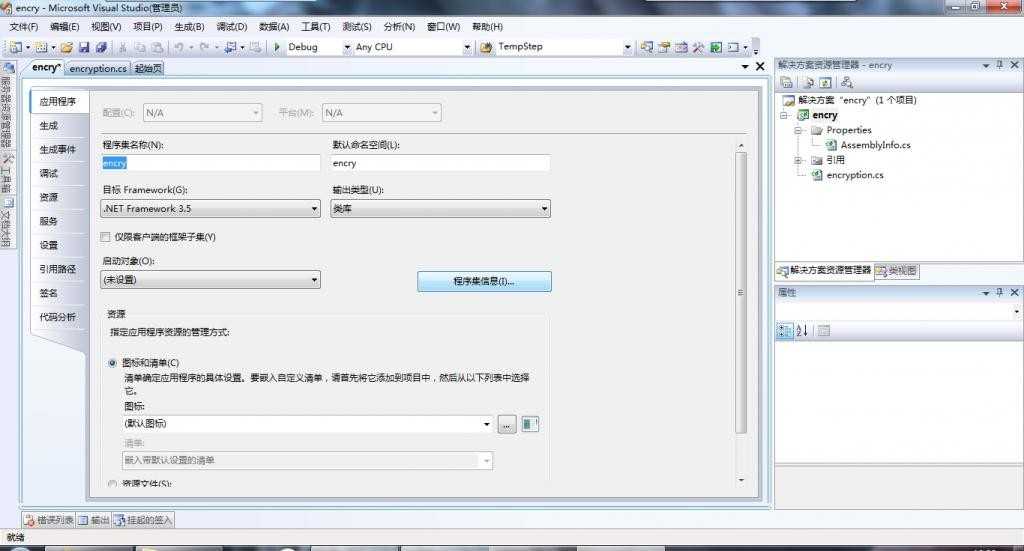Open the TempStep find dropdown
Screen dimensions: 1024x551
coord(627,47)
